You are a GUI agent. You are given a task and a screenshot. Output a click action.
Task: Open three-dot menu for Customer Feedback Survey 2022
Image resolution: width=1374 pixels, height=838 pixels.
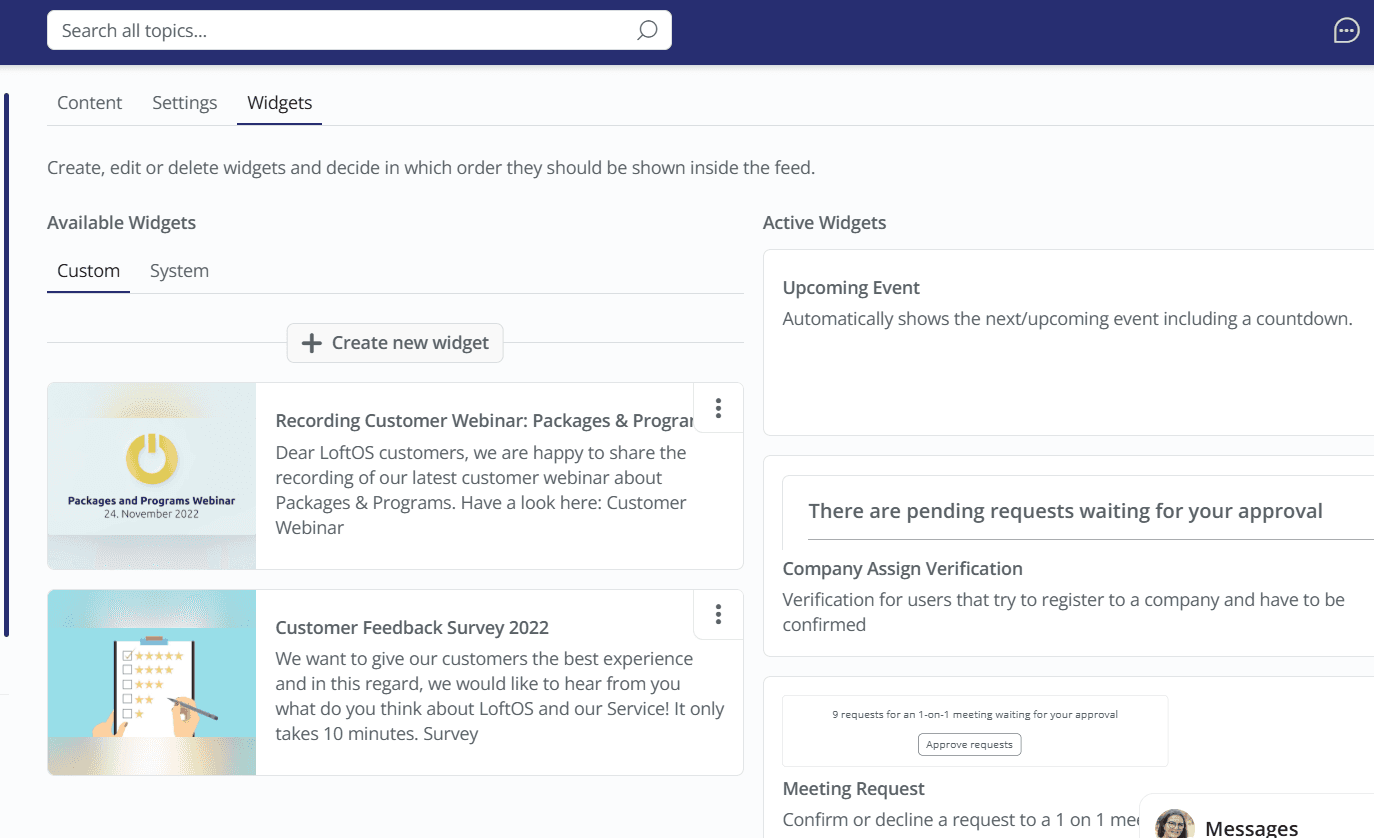[x=718, y=614]
